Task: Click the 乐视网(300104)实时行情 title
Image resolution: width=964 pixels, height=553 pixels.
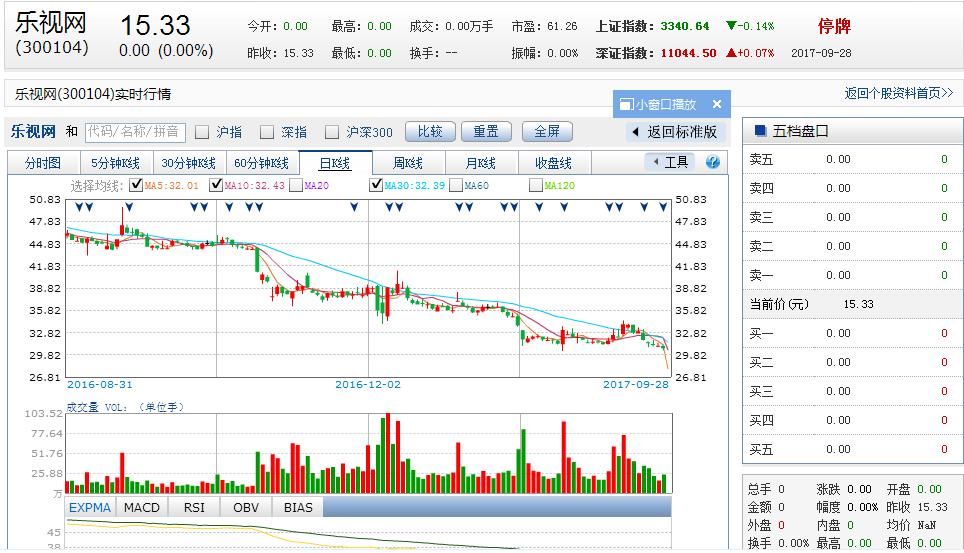Action: click(x=93, y=93)
